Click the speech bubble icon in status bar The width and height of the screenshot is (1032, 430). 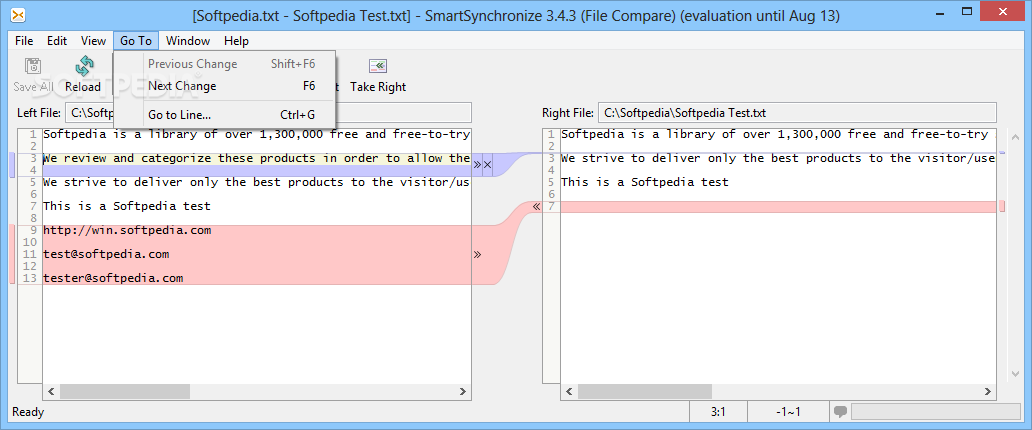840,412
